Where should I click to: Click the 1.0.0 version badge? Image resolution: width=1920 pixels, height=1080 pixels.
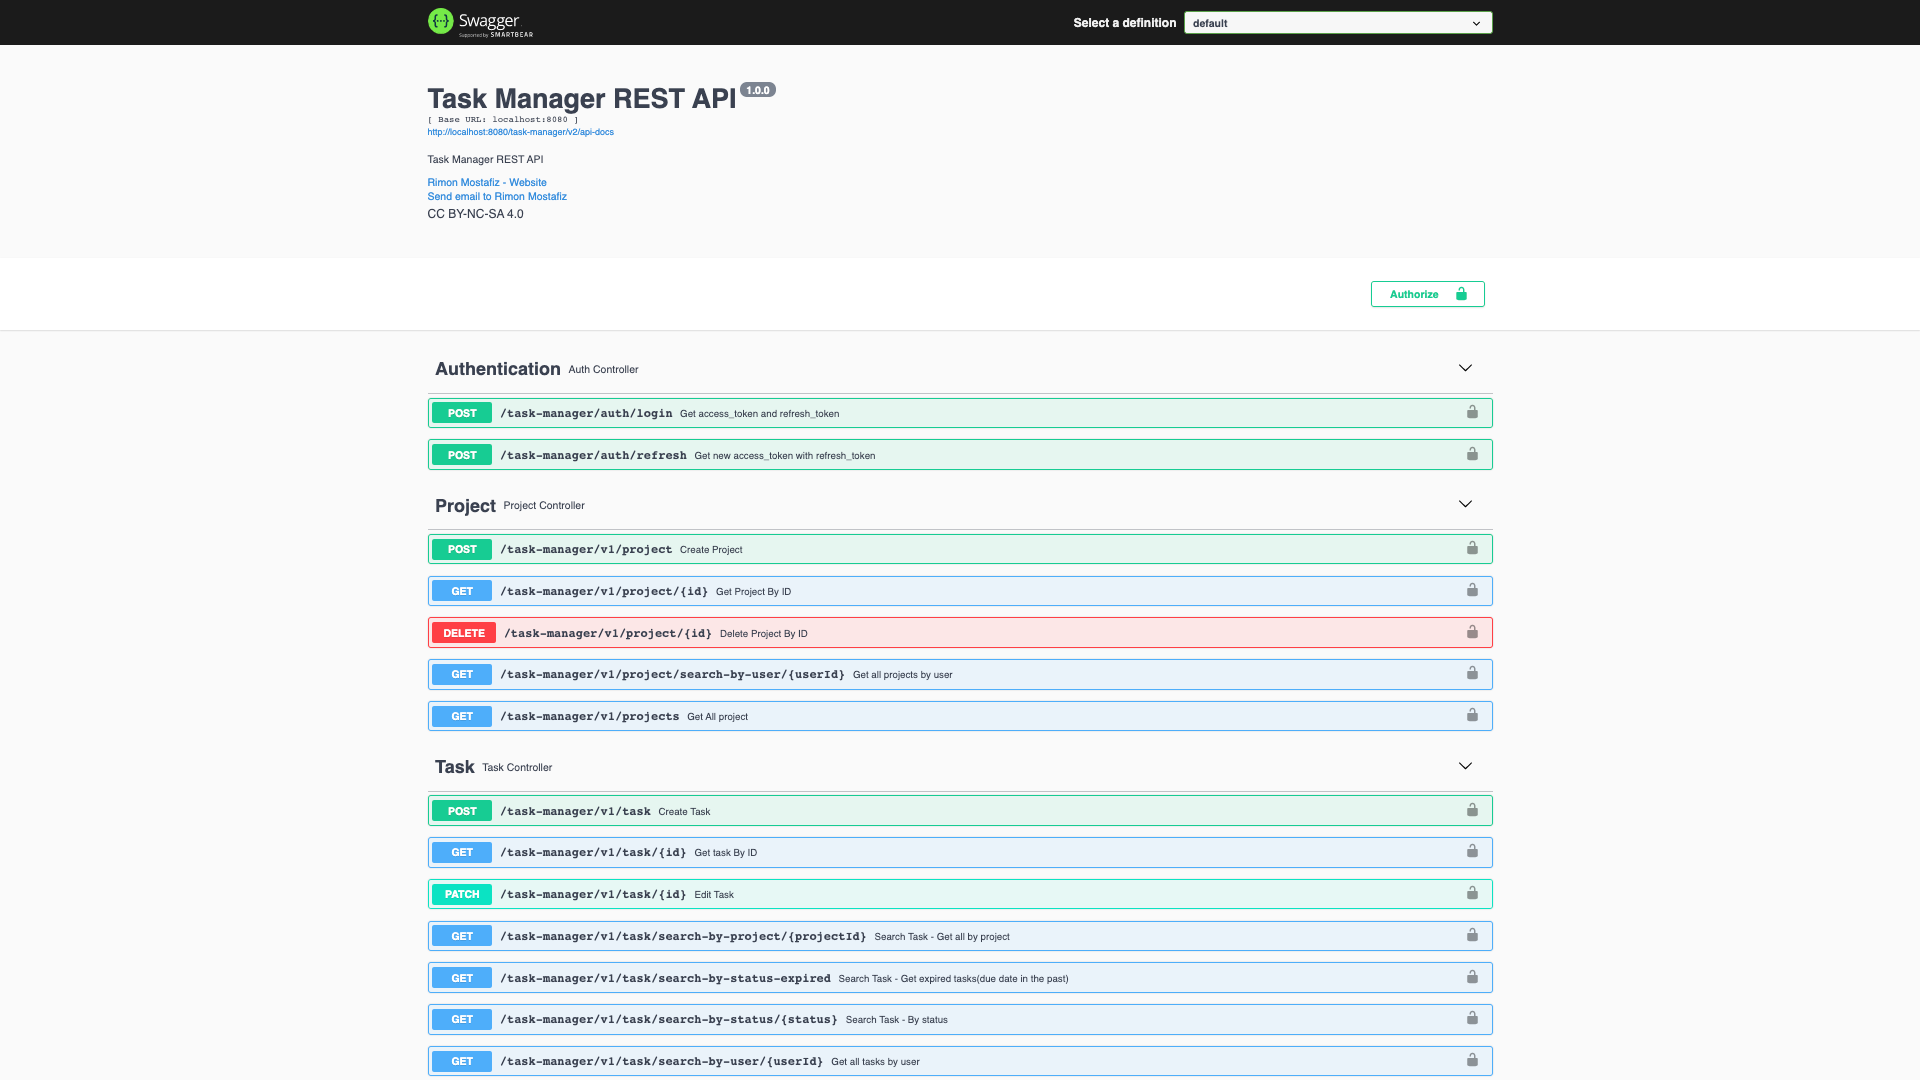point(758,90)
